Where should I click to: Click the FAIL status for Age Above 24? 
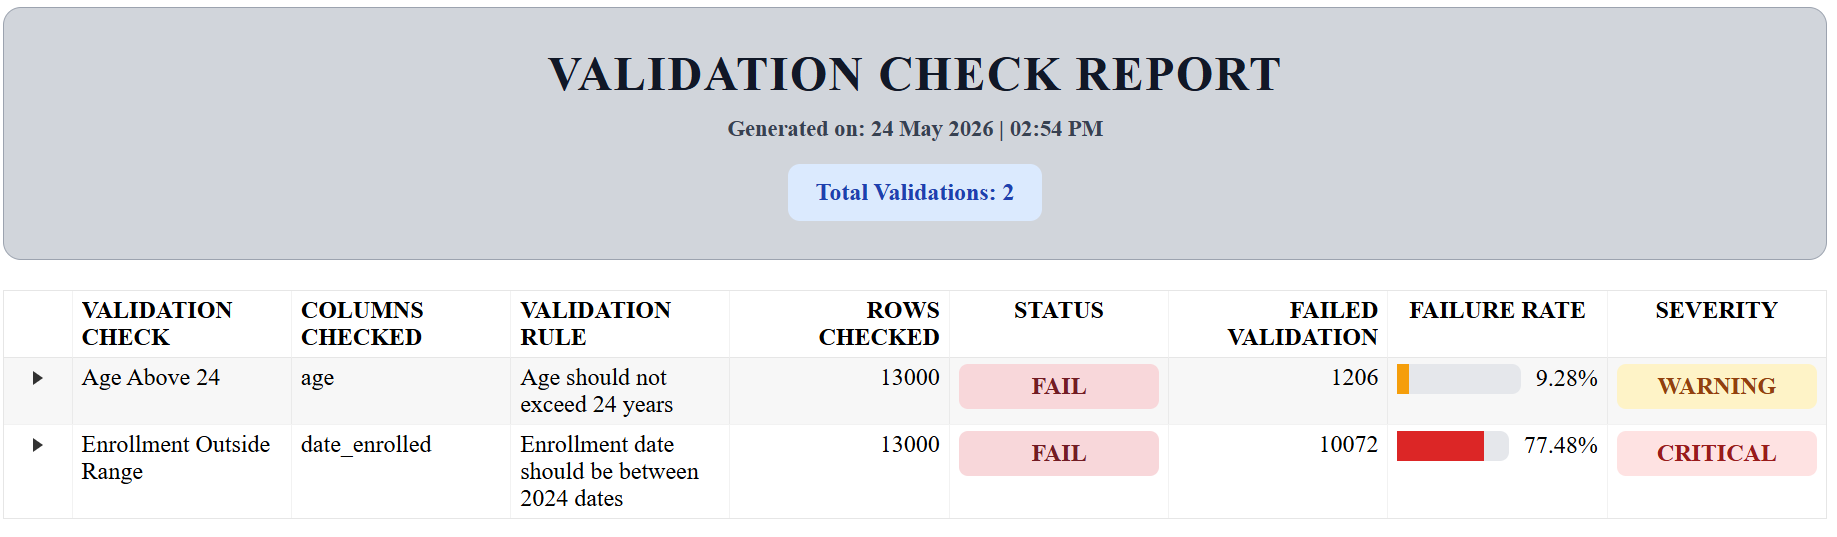(1058, 386)
